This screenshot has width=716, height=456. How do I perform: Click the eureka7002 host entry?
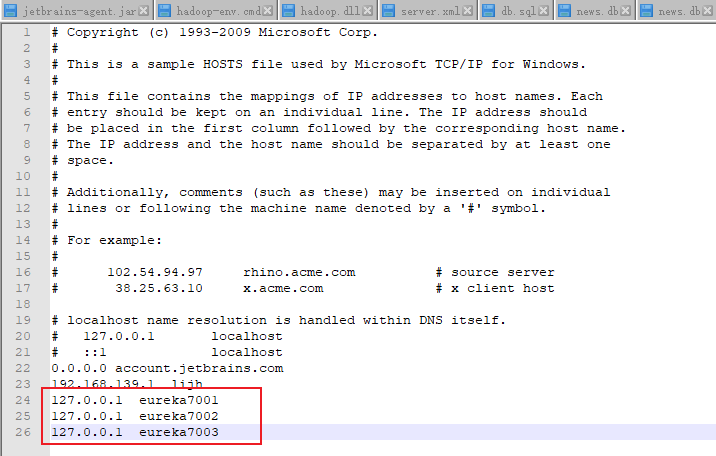click(135, 416)
